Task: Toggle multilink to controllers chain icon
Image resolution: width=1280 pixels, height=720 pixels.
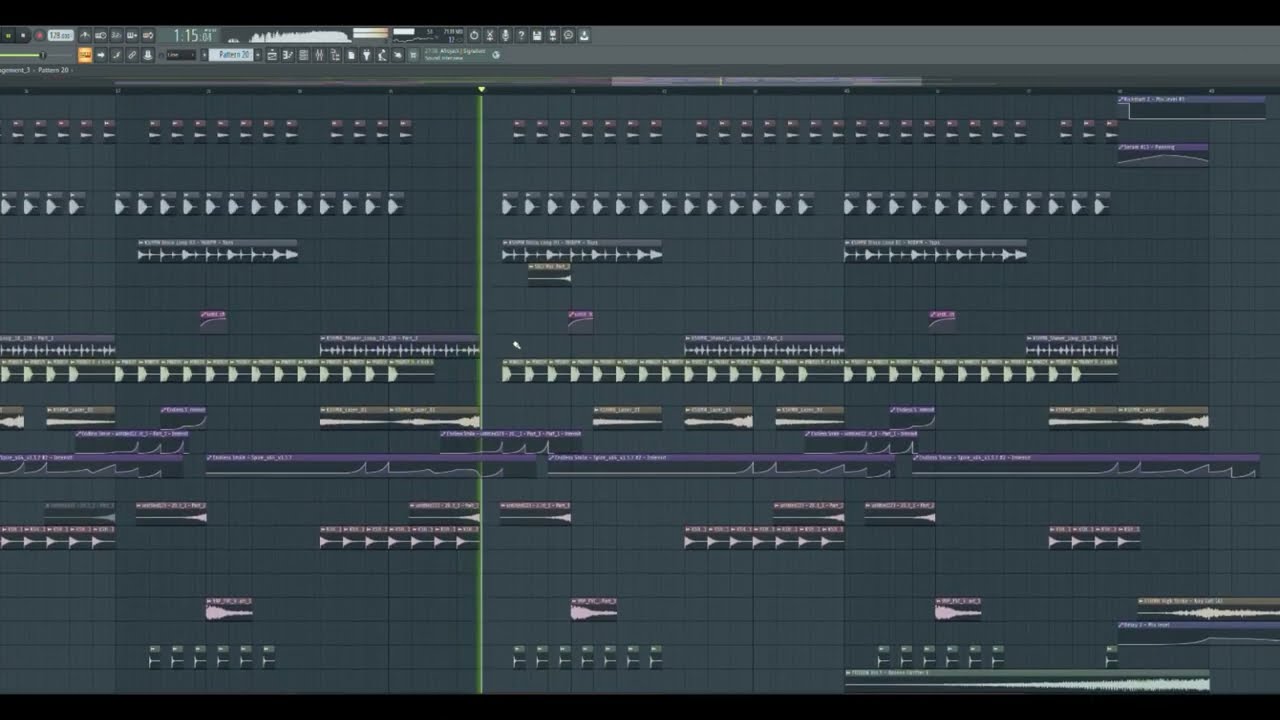Action: (x=132, y=55)
